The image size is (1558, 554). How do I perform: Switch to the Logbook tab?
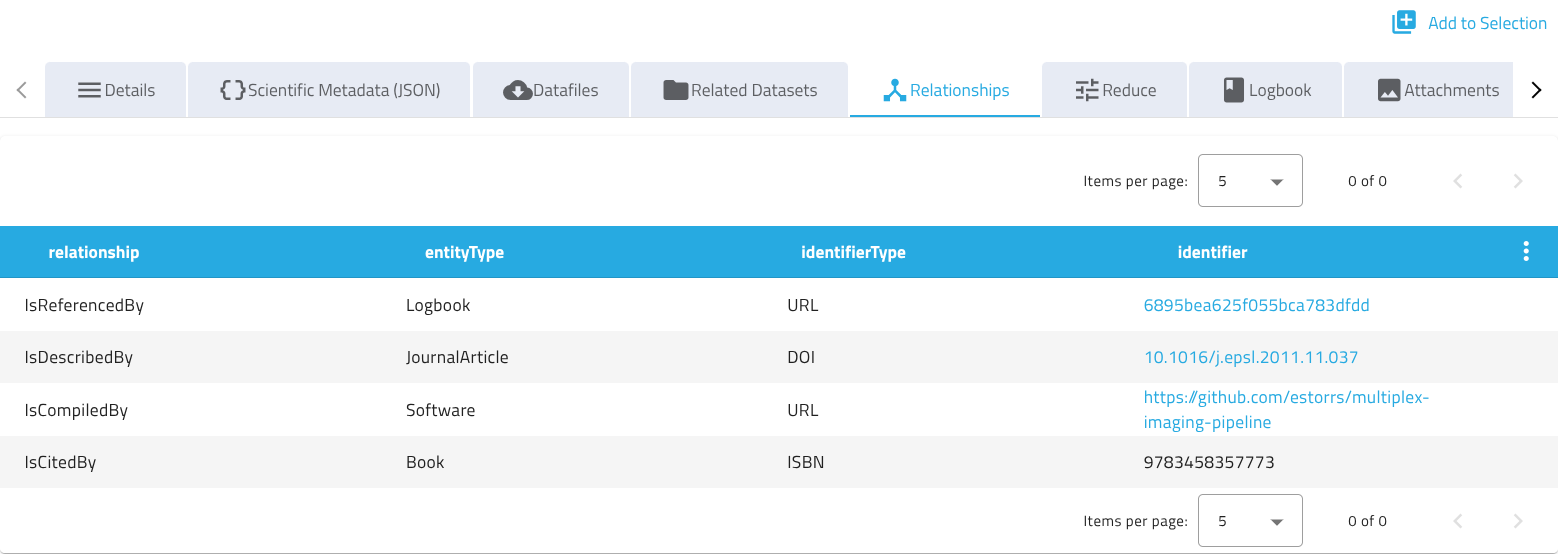pyautogui.click(x=1266, y=90)
